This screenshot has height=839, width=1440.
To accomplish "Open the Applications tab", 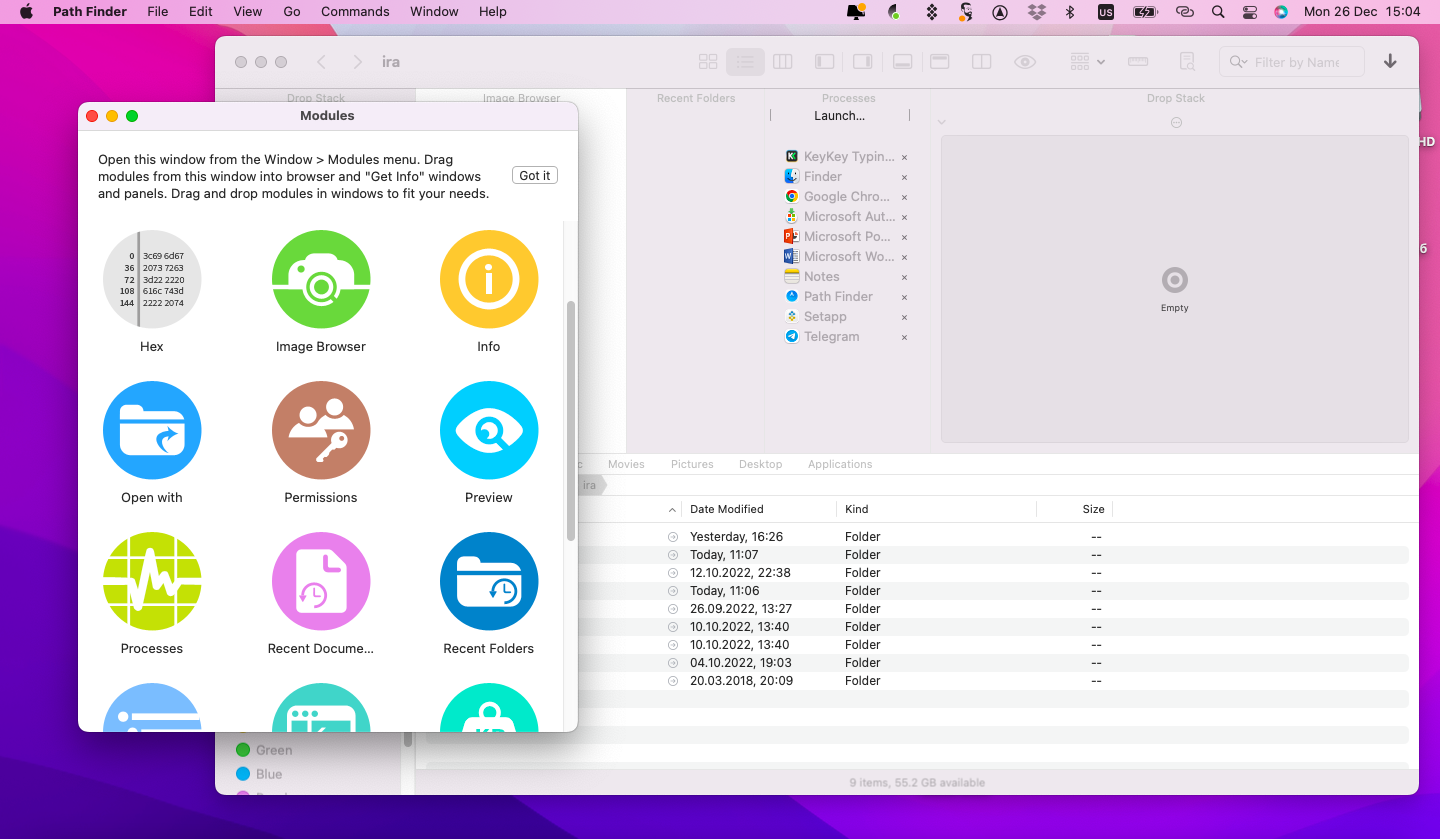I will [840, 464].
